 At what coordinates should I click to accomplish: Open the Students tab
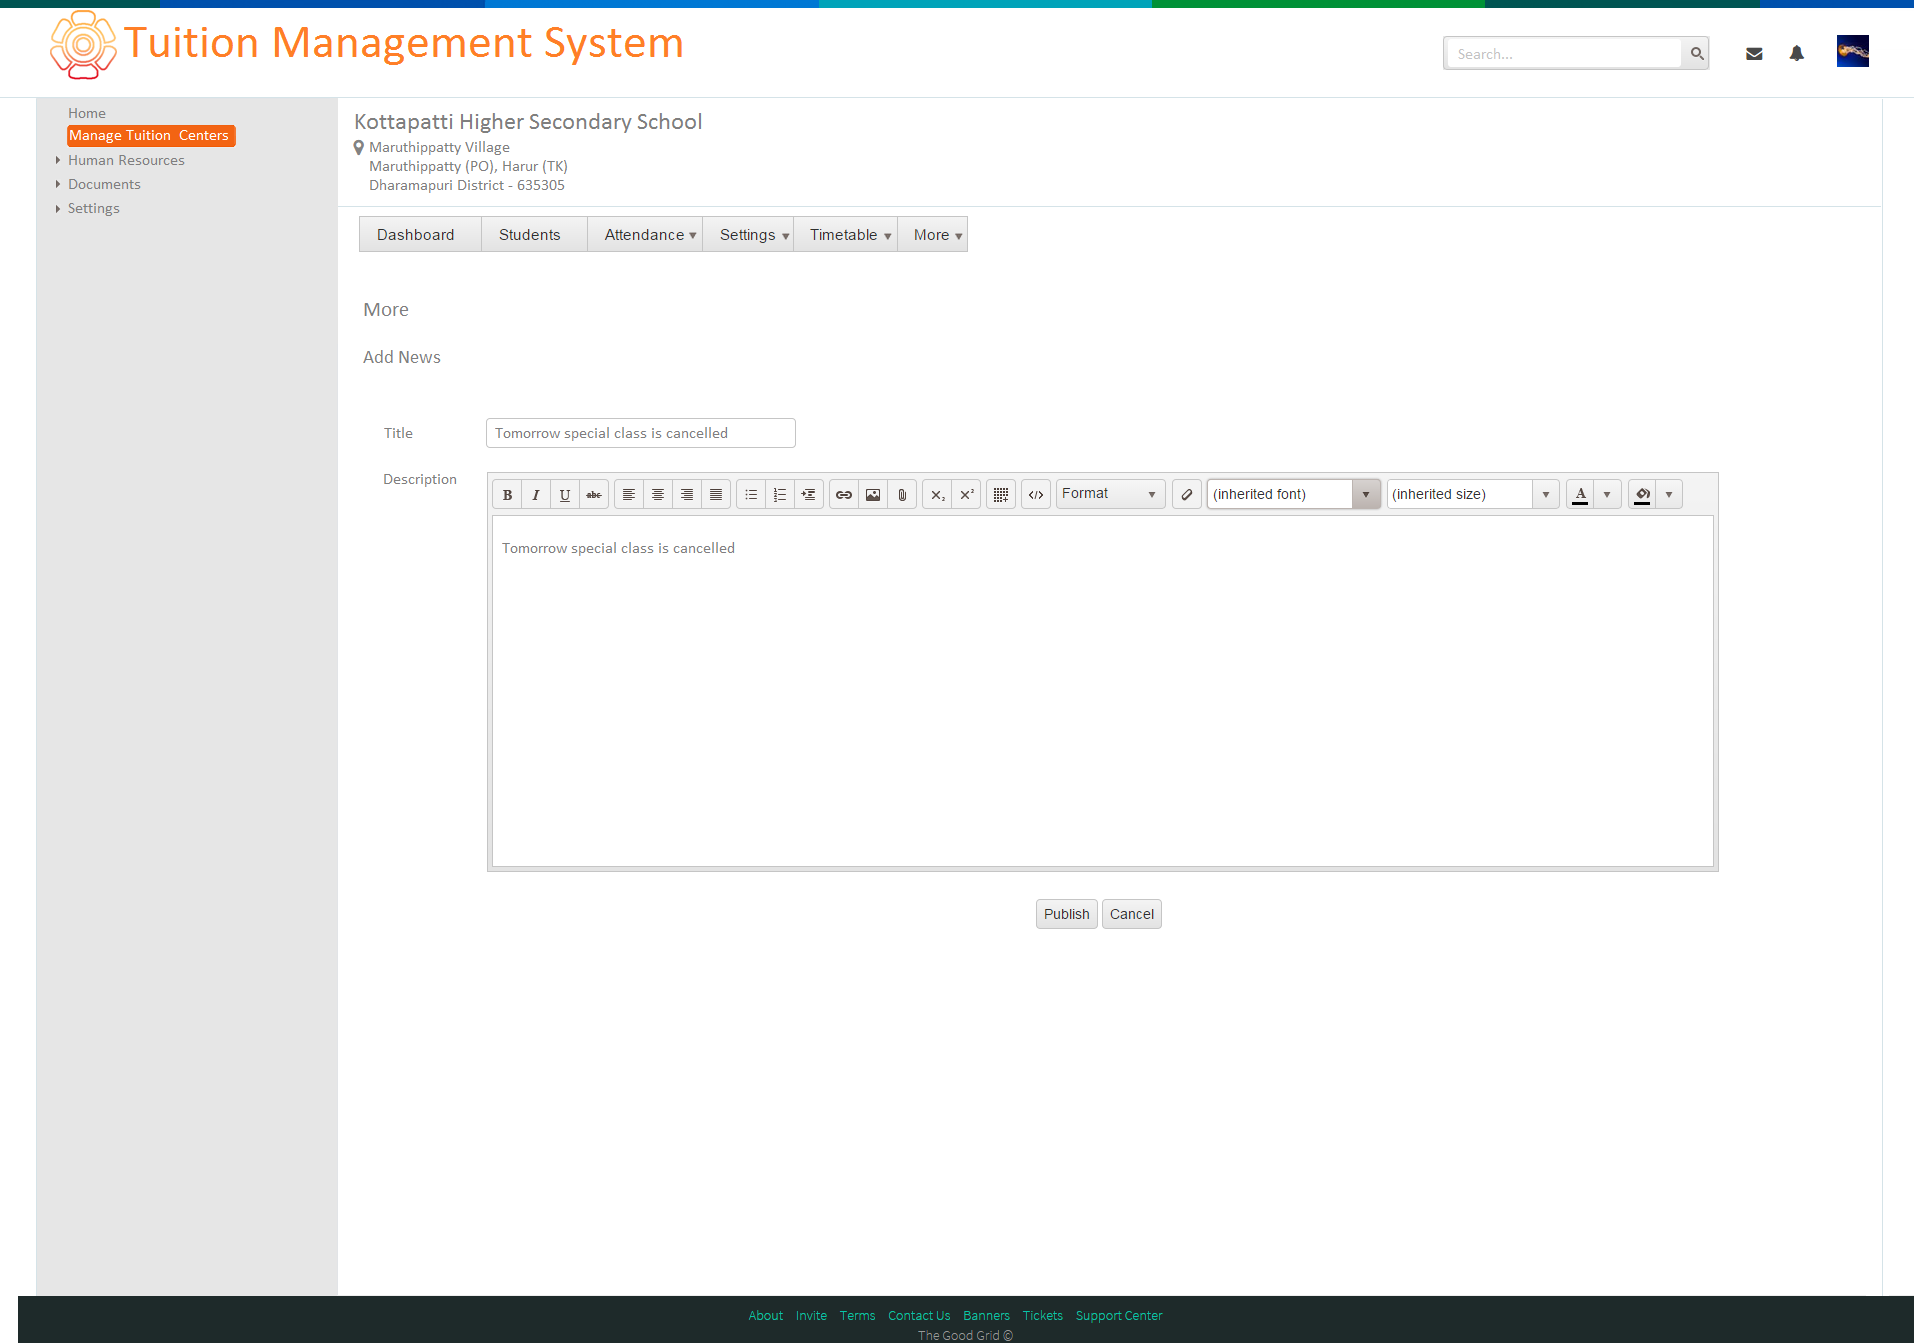(530, 234)
